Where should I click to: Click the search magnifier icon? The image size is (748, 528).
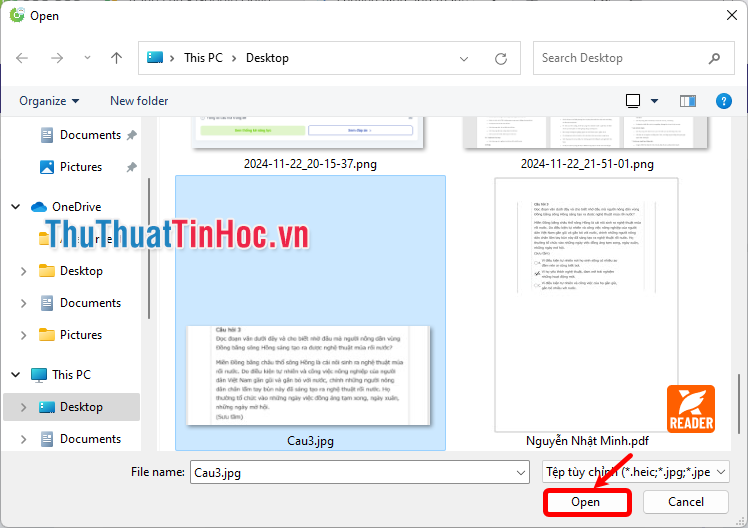pos(714,58)
